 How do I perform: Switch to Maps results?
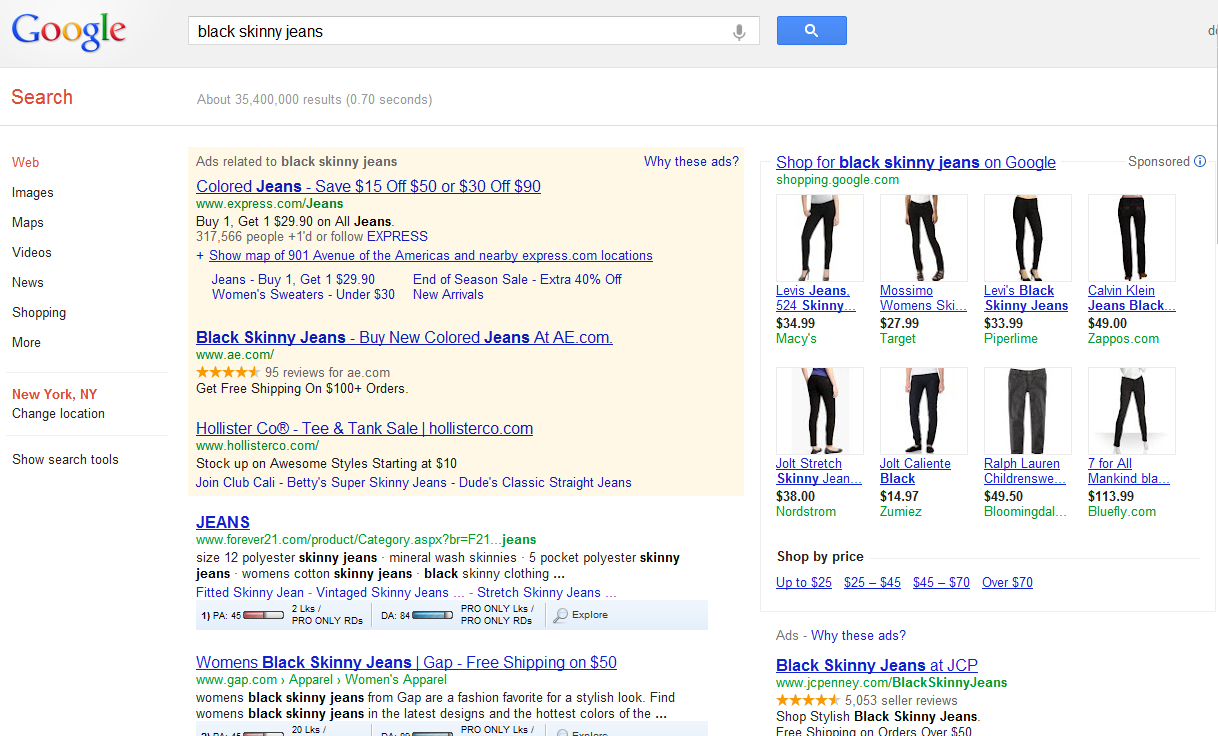tap(28, 222)
